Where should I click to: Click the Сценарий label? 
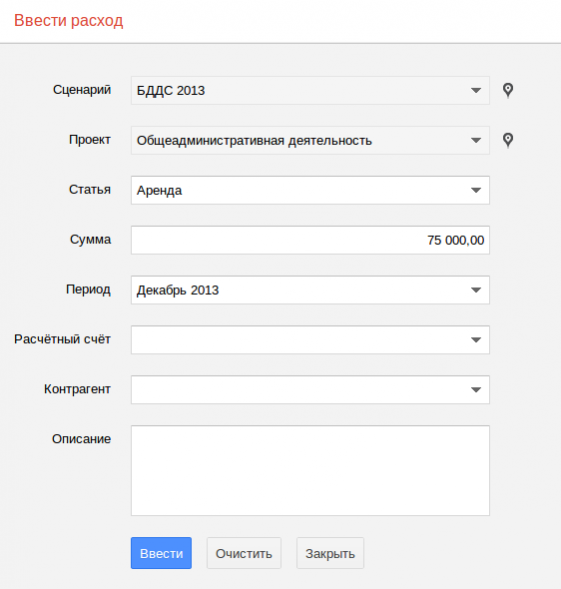82,90
